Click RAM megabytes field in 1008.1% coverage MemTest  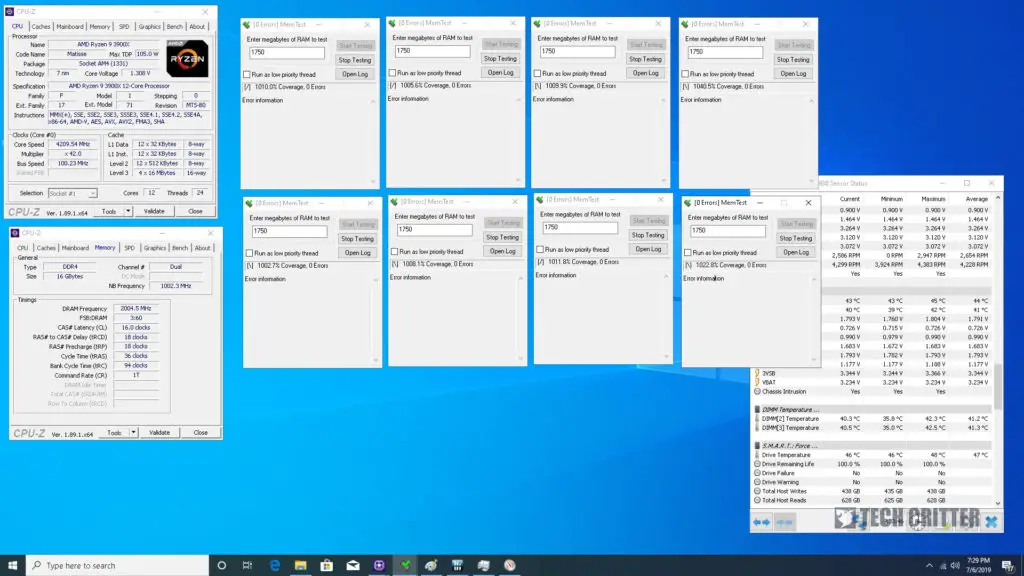pos(434,230)
